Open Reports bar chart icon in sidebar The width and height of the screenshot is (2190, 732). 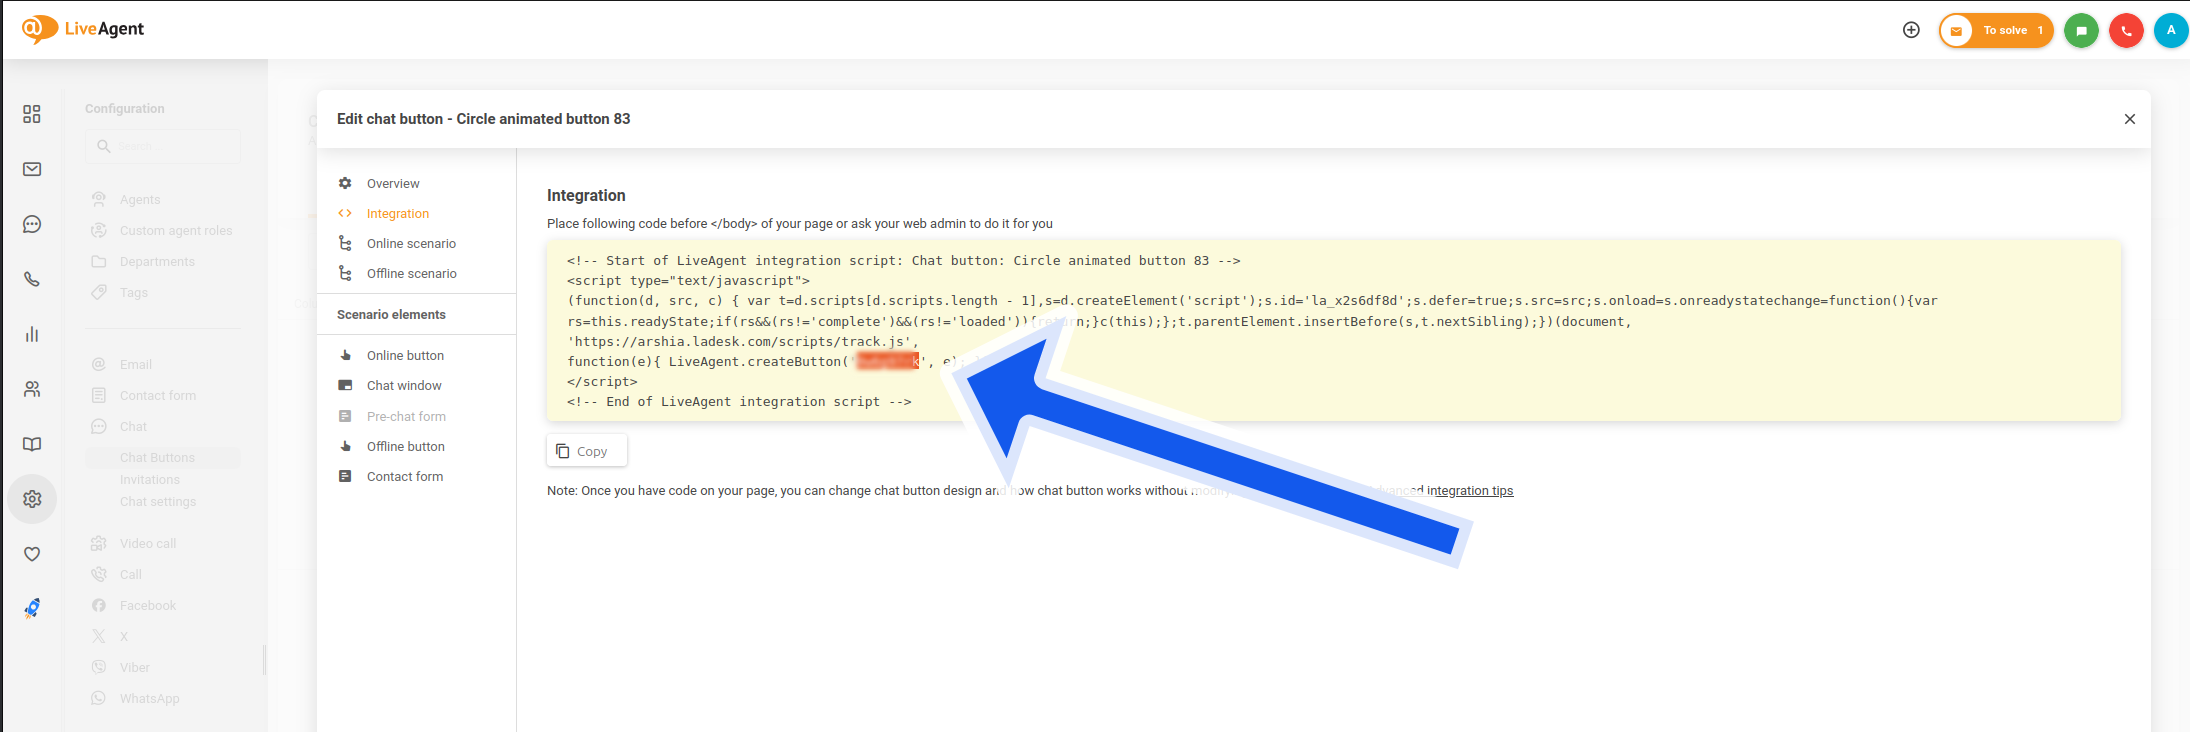tap(32, 334)
